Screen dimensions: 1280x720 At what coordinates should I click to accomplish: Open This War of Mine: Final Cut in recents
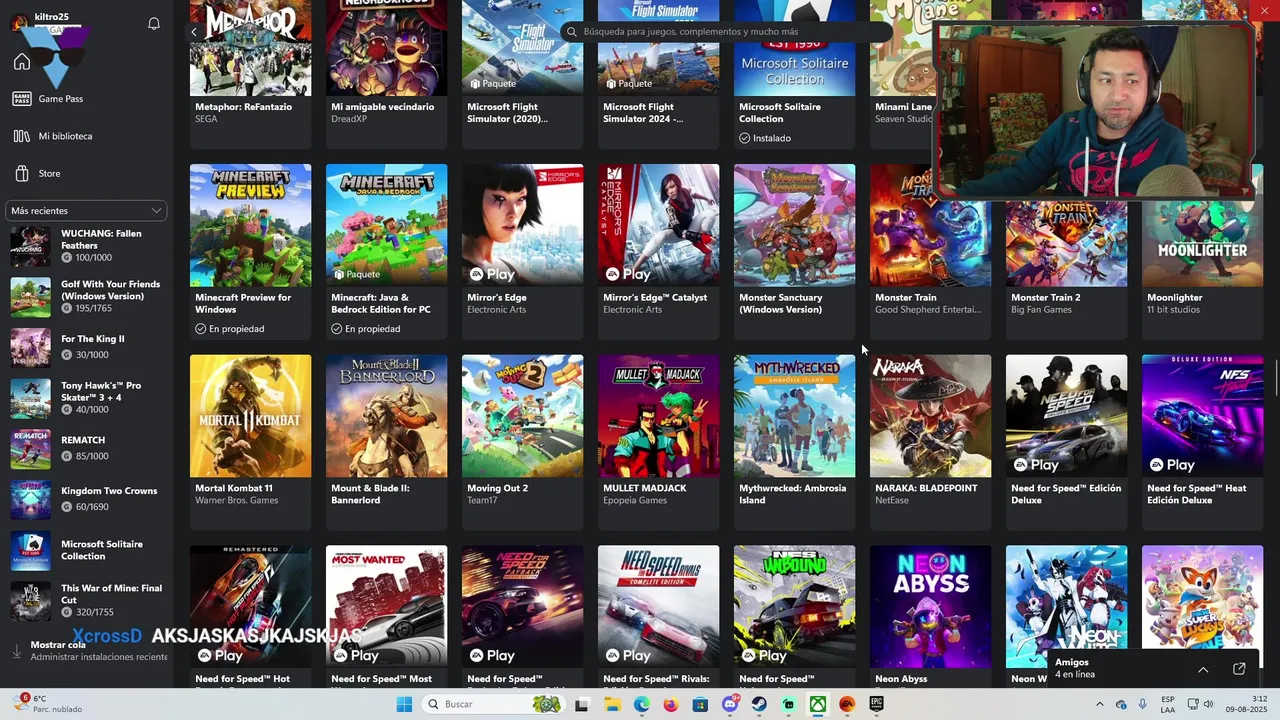87,600
